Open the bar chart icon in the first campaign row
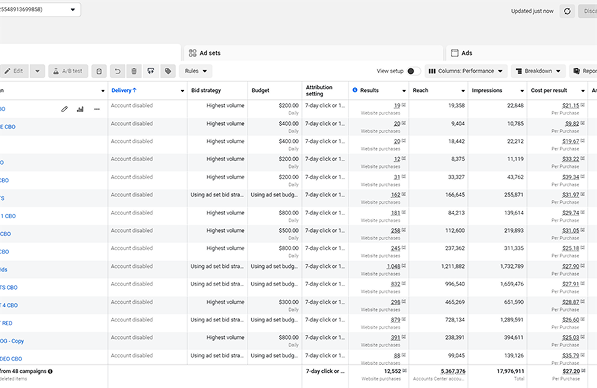This screenshot has width=597, height=388. tap(80, 109)
